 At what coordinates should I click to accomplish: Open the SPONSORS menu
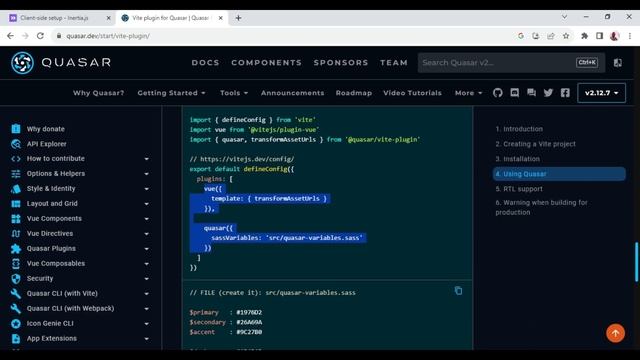pyautogui.click(x=341, y=62)
